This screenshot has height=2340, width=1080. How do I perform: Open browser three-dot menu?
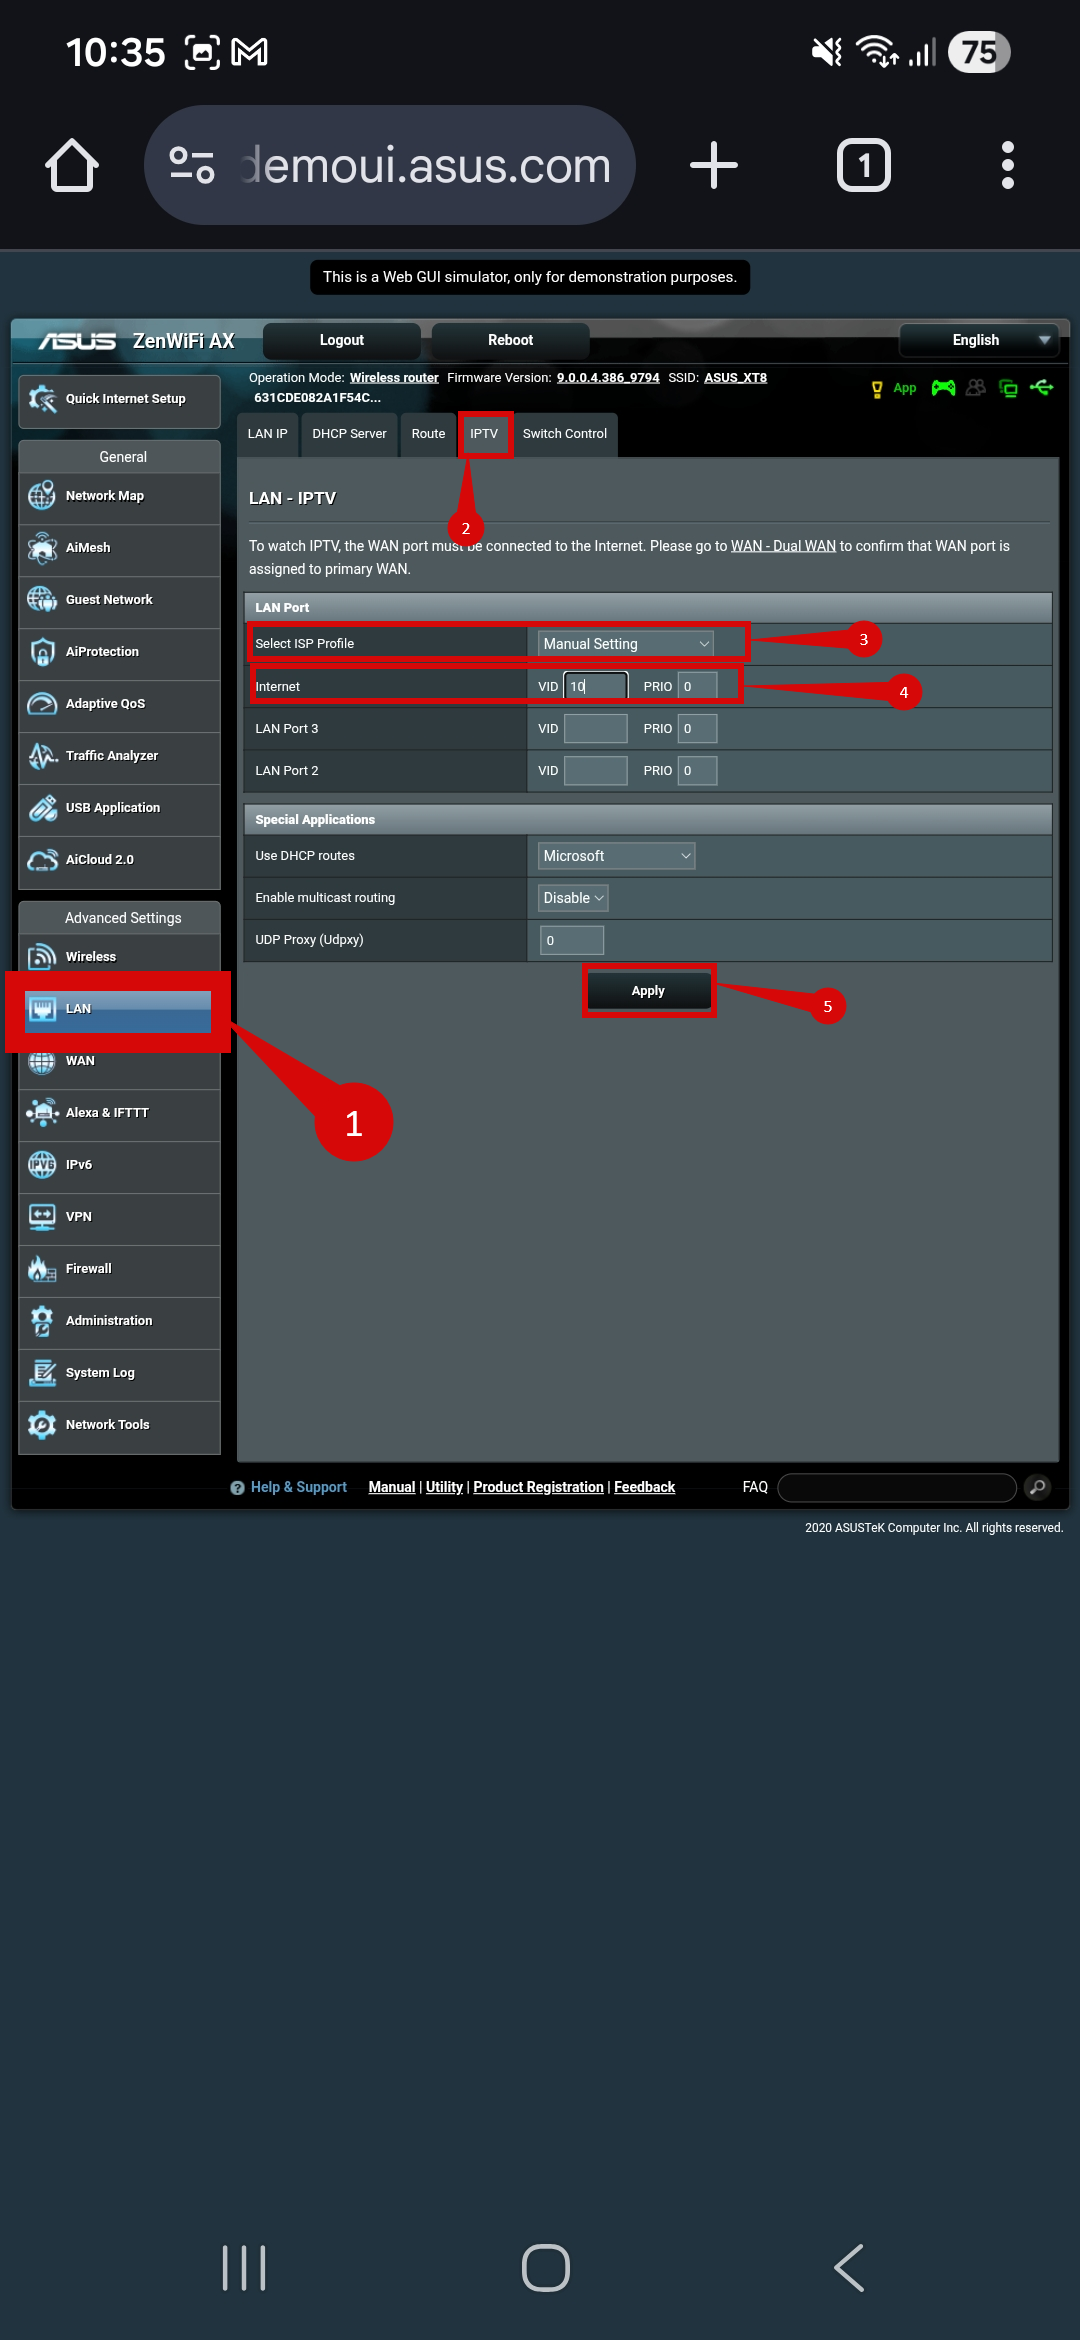(x=1008, y=165)
